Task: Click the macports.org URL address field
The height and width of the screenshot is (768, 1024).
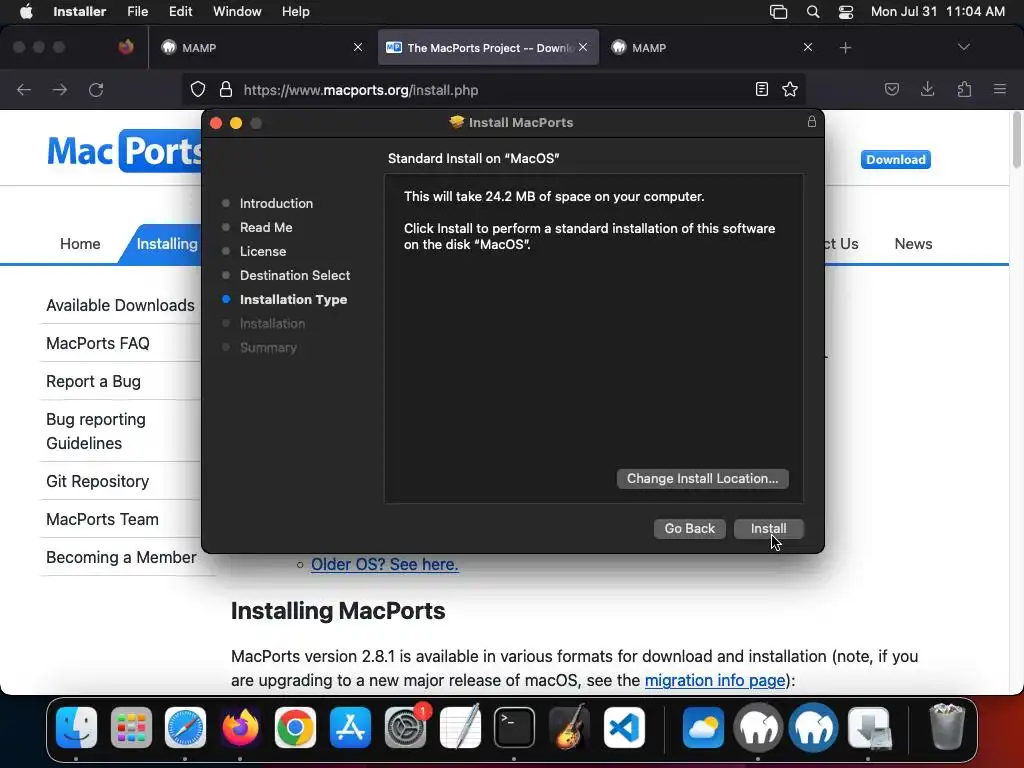Action: 493,89
